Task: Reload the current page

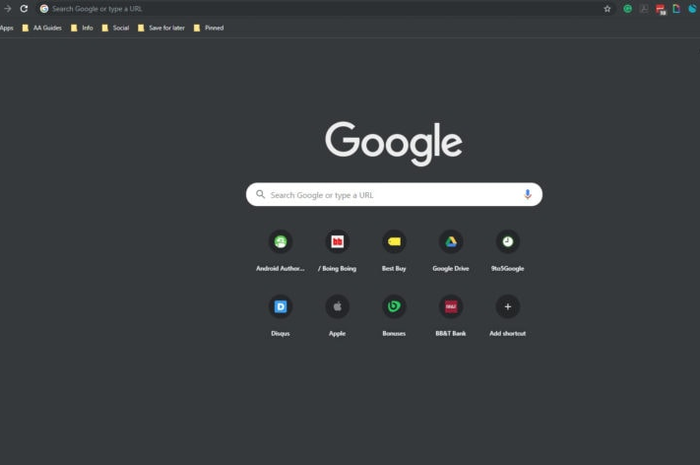Action: 24,8
